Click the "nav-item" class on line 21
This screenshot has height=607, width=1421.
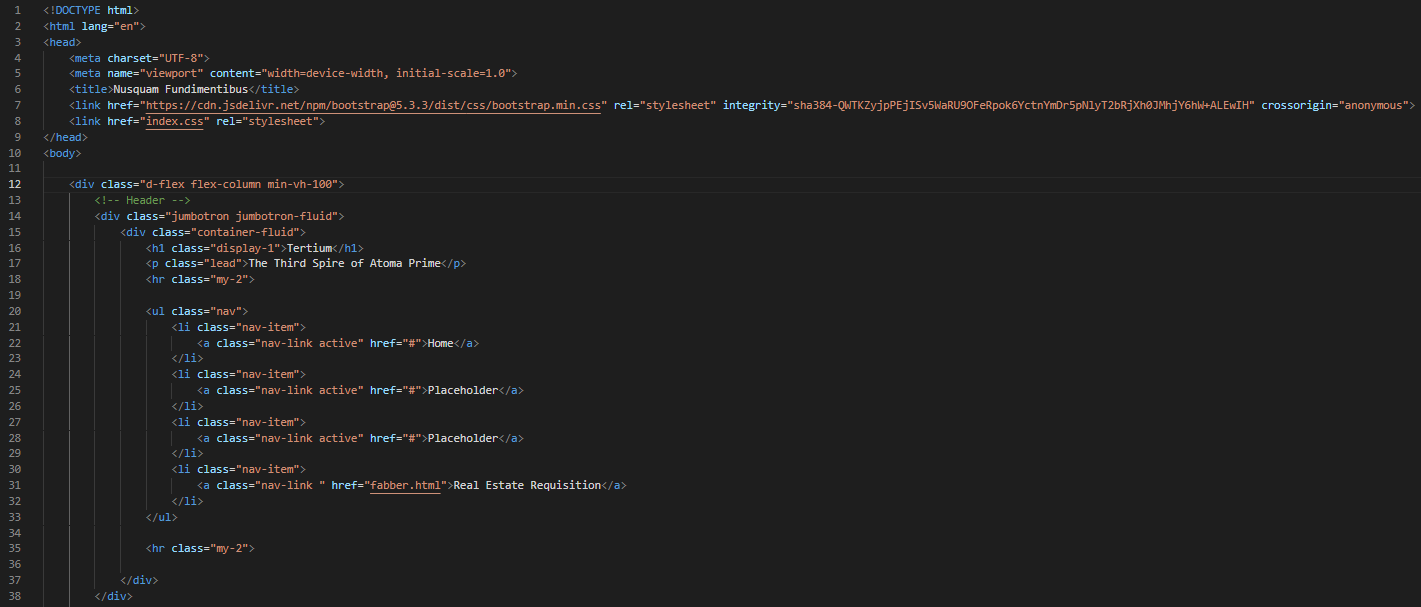[x=266, y=327]
